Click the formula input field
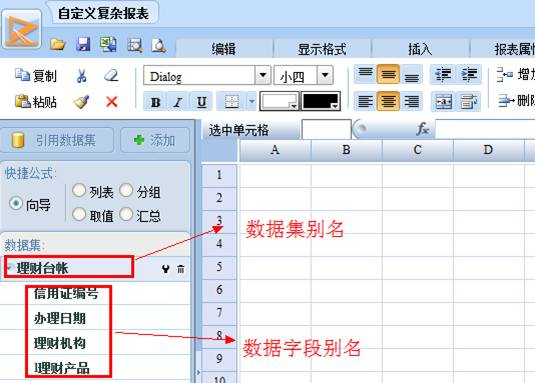535x383 pixels. point(485,129)
